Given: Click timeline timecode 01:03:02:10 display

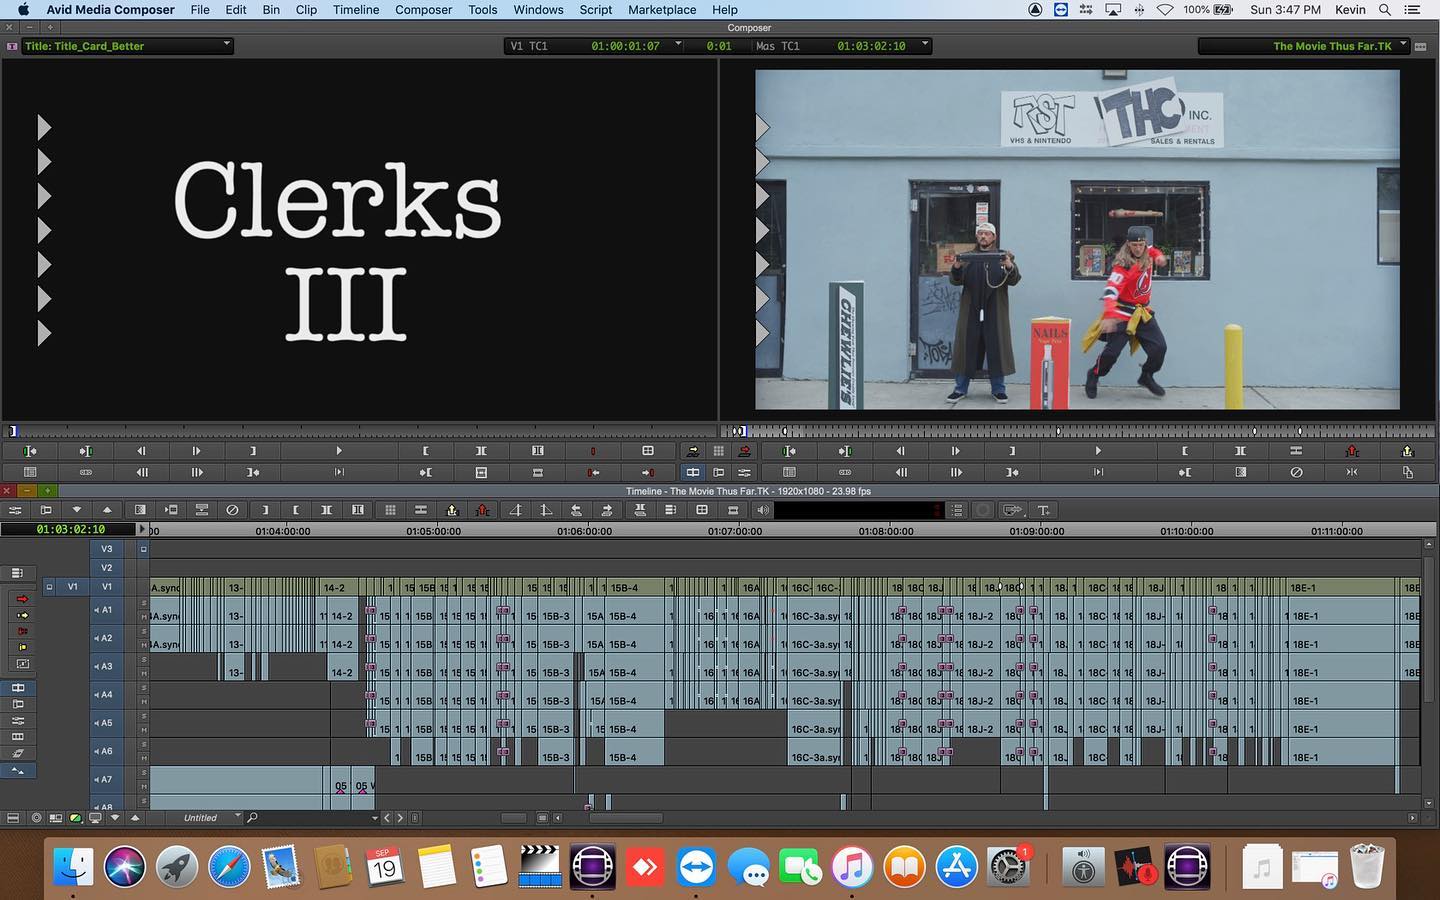Looking at the screenshot, I should point(70,529).
